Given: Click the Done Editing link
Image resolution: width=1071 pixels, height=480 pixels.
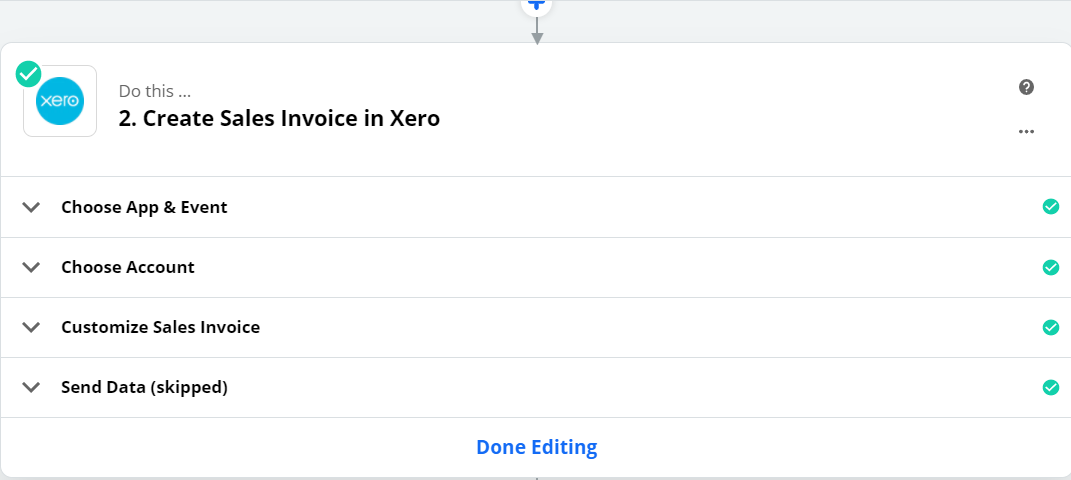Looking at the screenshot, I should click(x=537, y=447).
